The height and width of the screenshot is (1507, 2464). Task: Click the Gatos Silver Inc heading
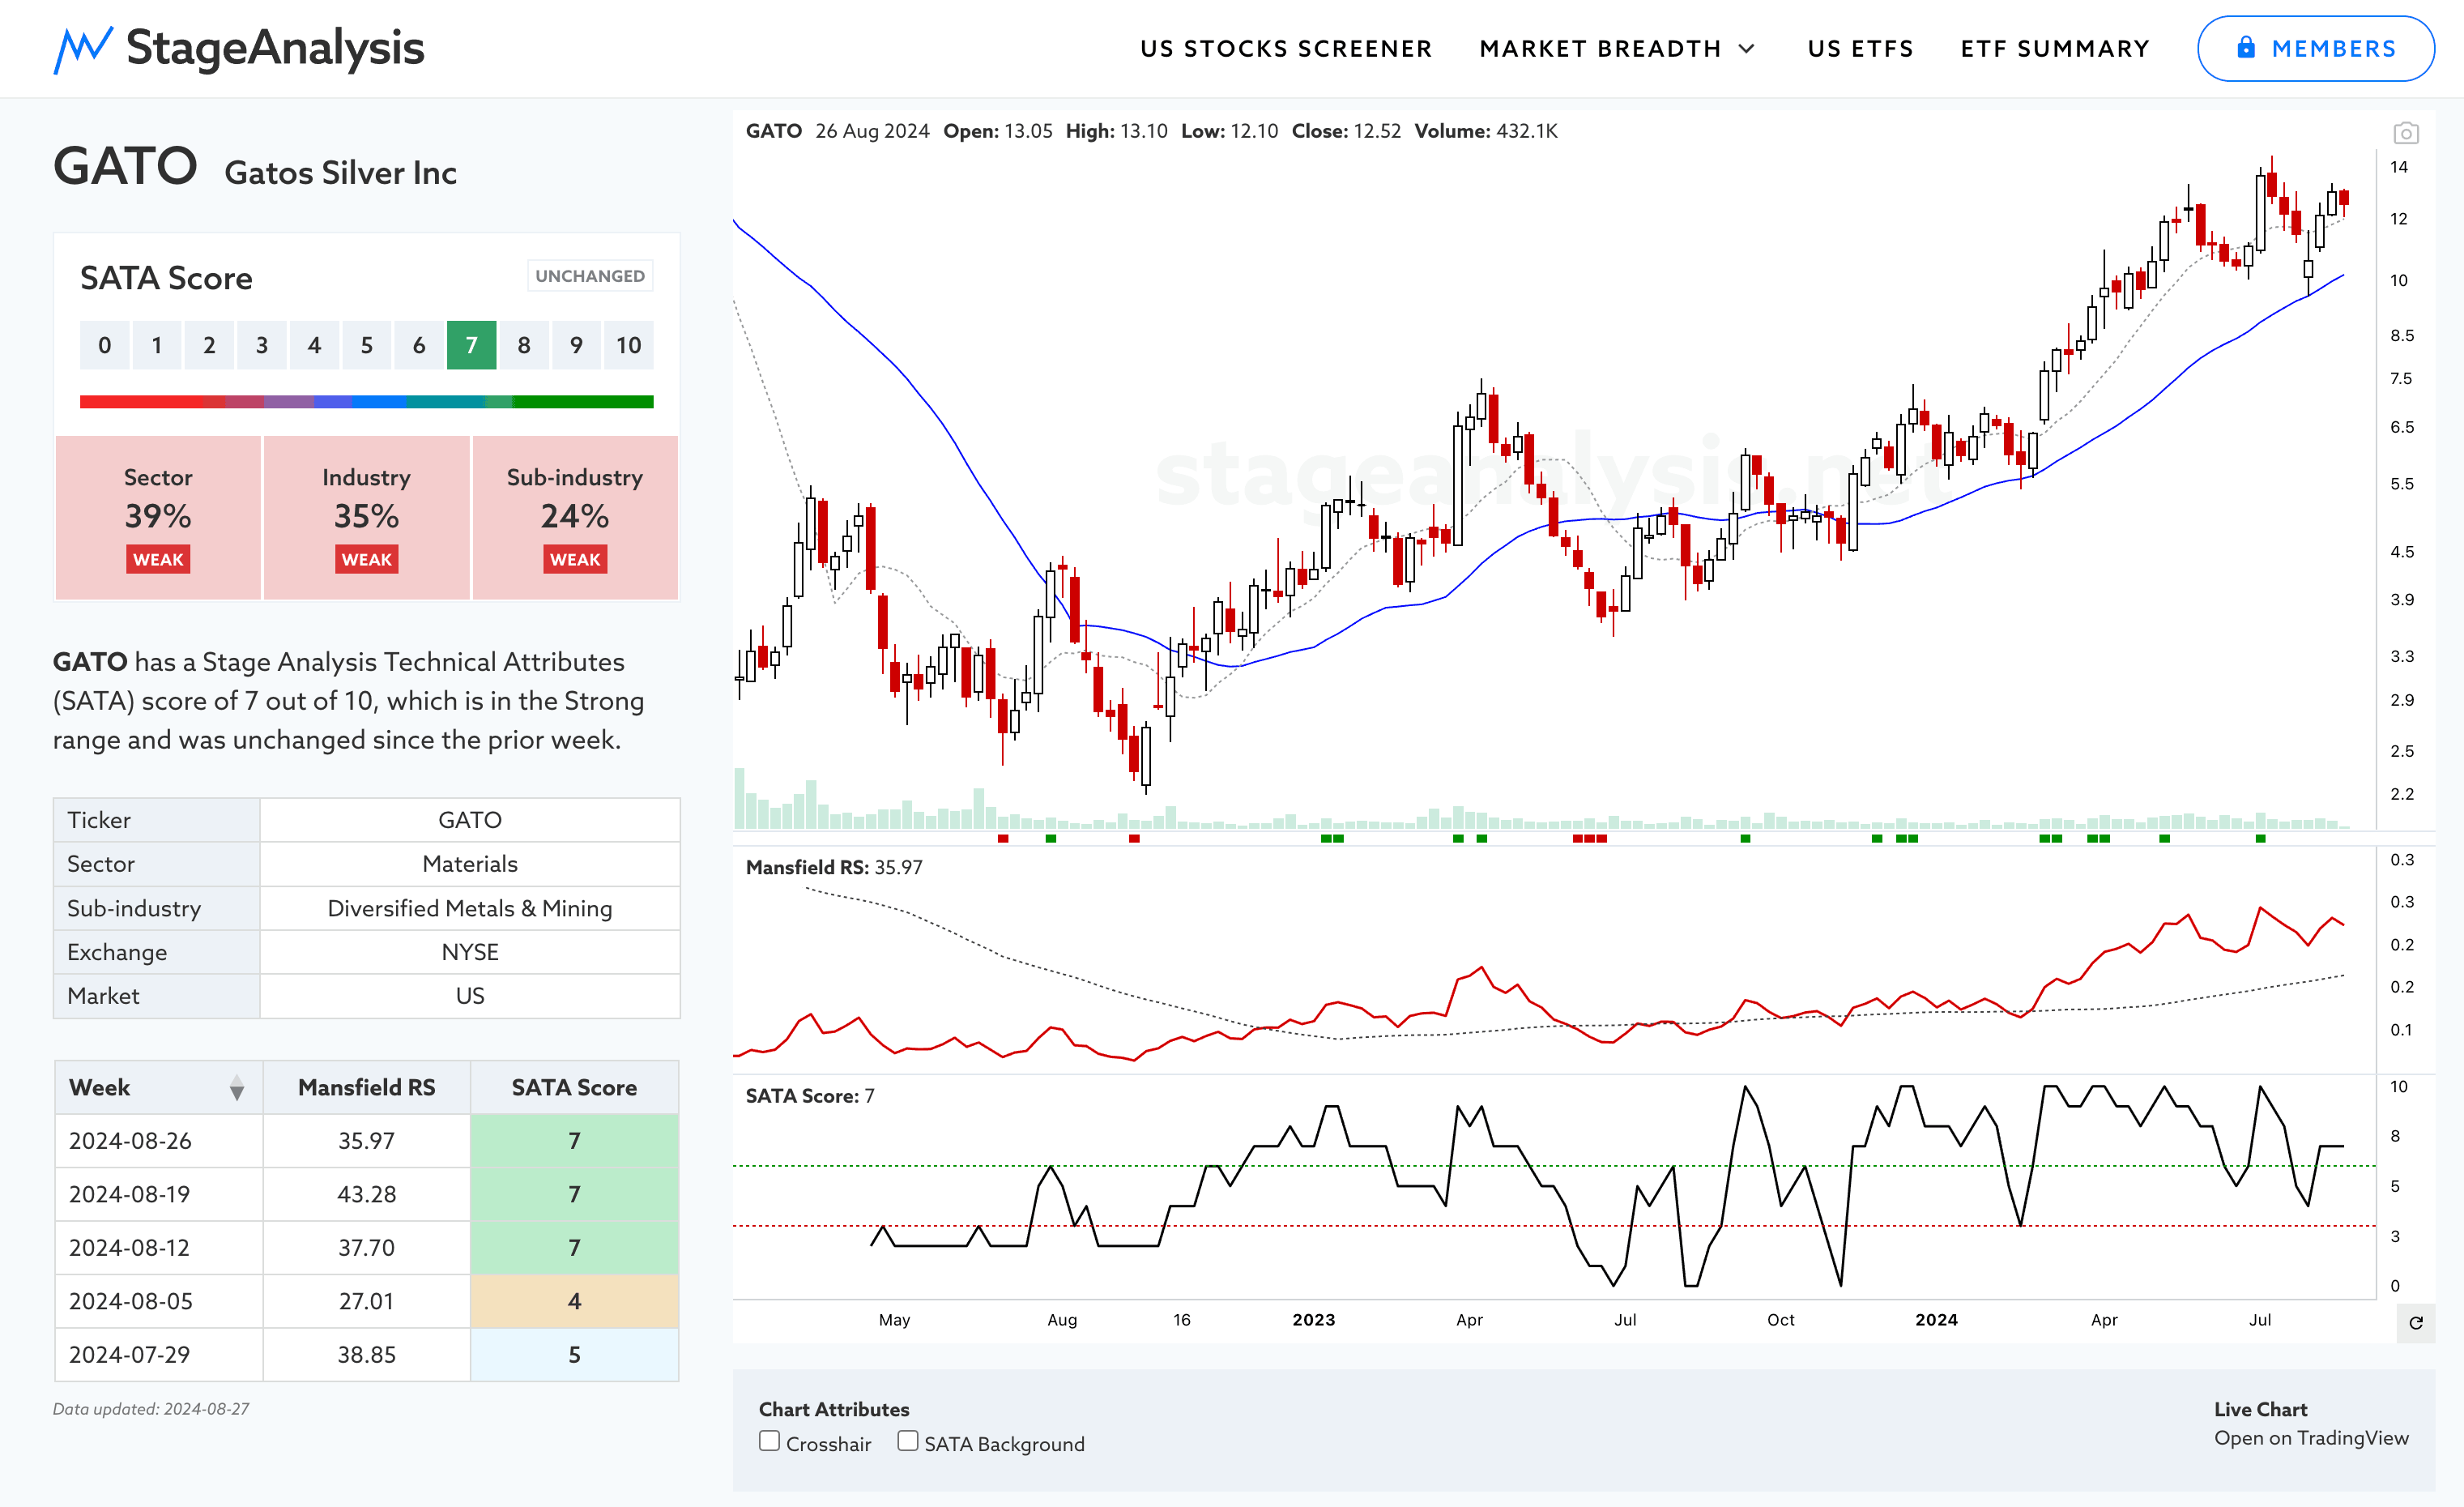[340, 173]
